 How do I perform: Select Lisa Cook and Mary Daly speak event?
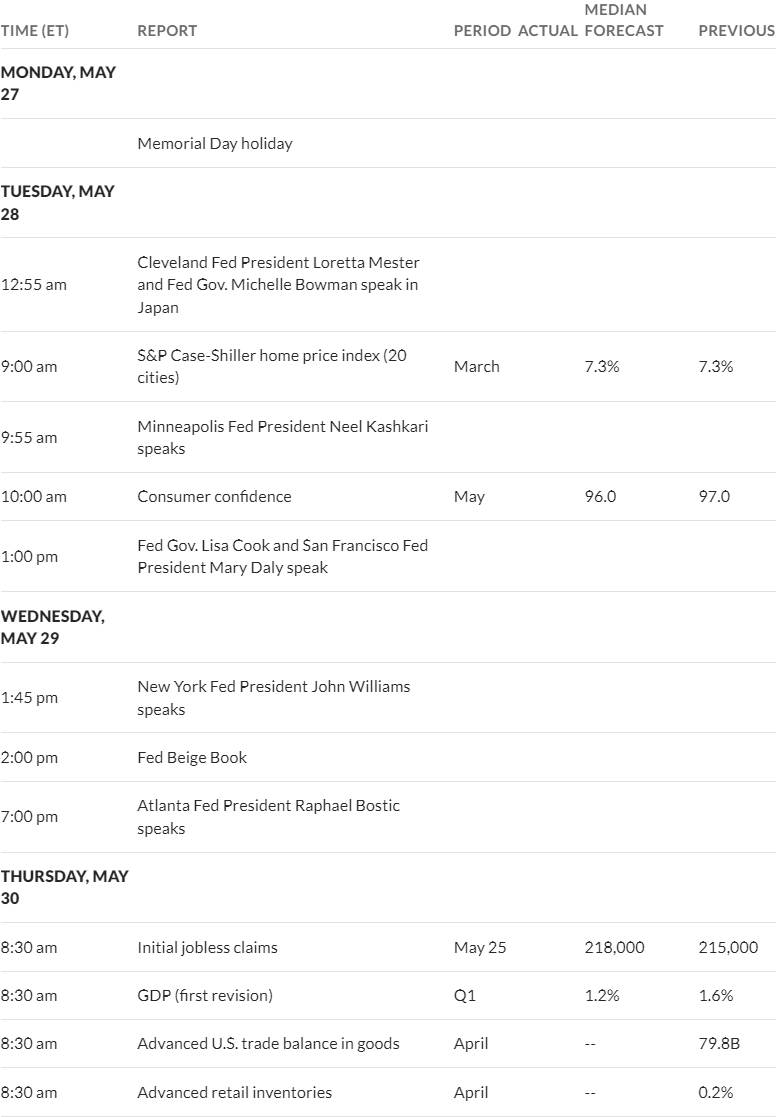pos(283,556)
